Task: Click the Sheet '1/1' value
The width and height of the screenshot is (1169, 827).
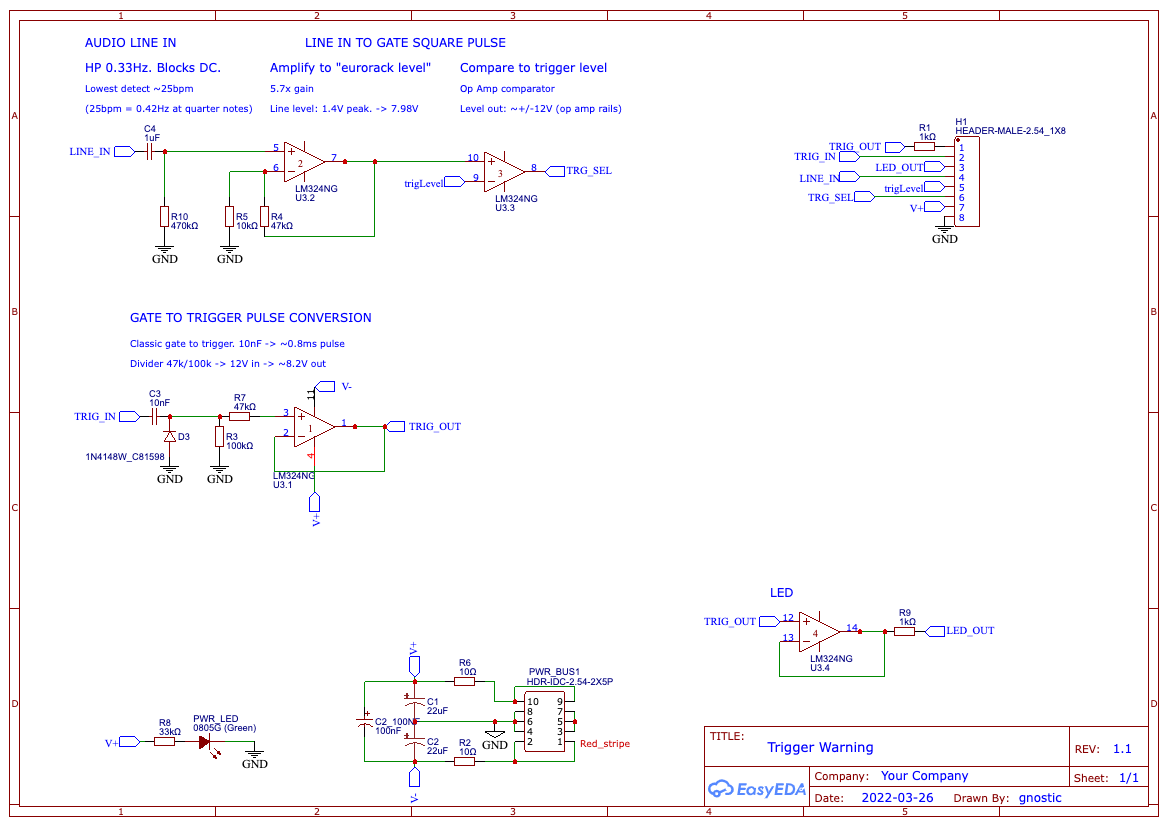Action: point(1129,778)
